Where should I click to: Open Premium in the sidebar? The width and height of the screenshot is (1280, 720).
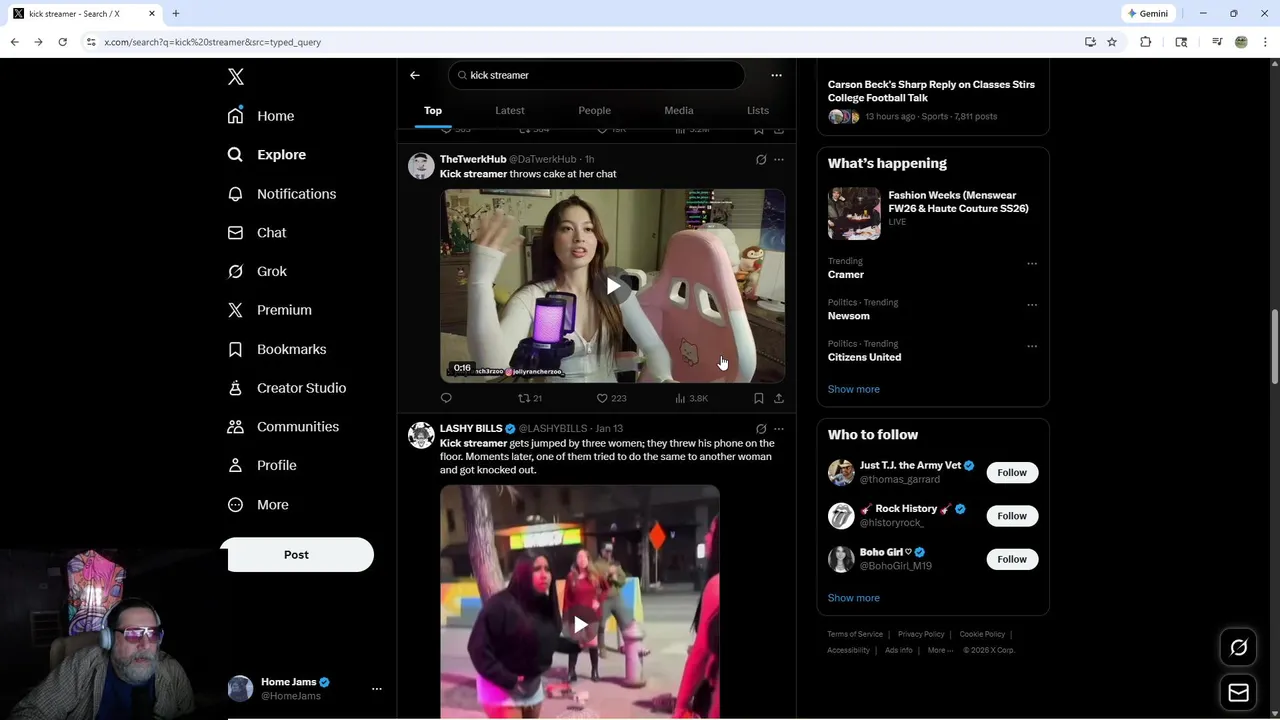[270, 310]
